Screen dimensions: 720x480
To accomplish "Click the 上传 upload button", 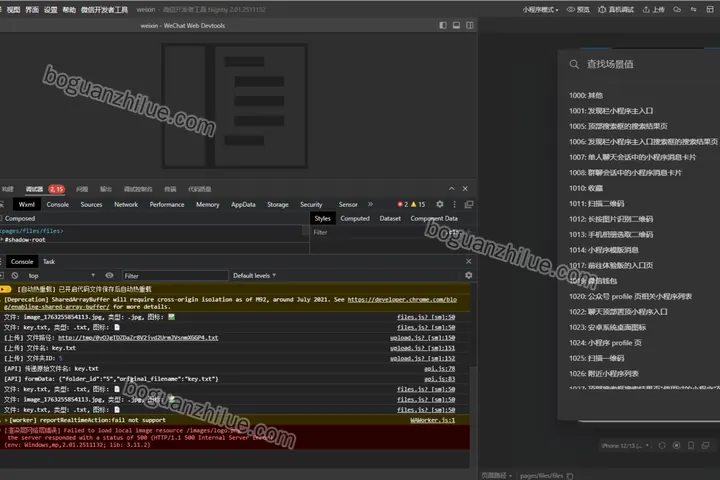I will click(653, 10).
